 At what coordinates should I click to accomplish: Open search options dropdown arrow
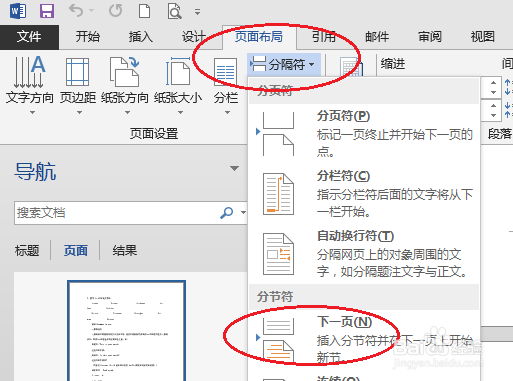[x=243, y=212]
